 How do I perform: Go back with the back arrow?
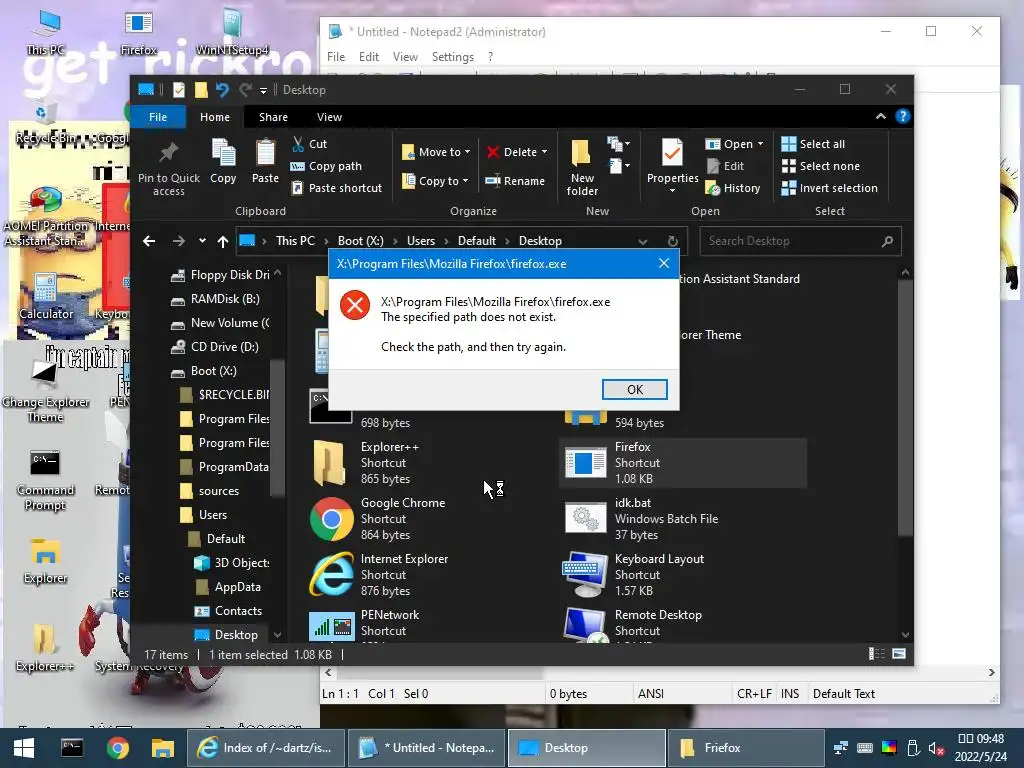pos(149,241)
